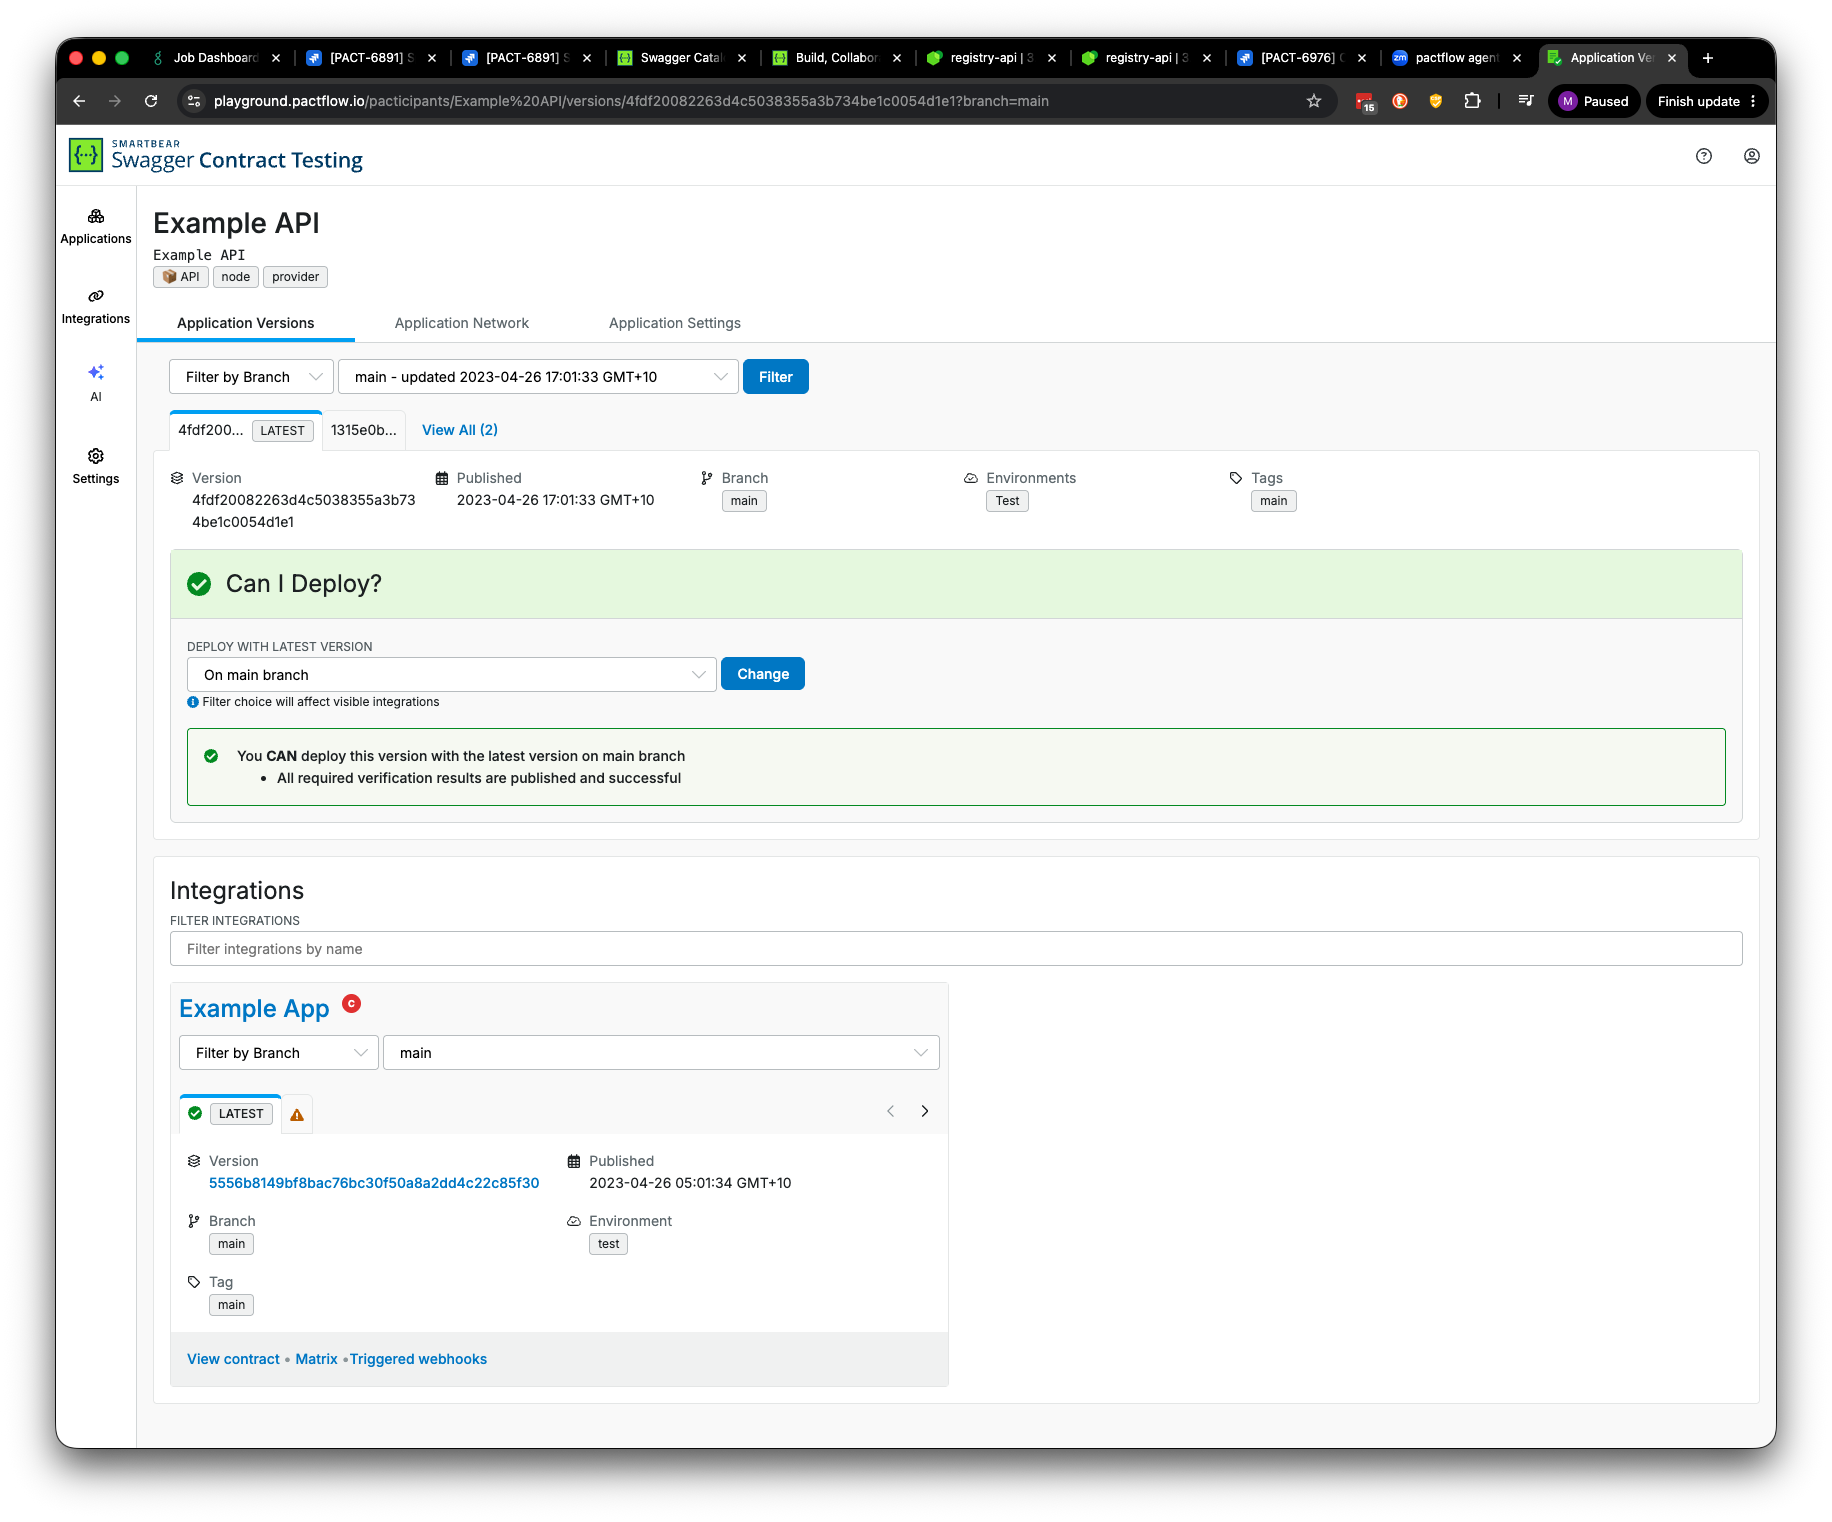Click the warning triangle version tab
Viewport: 1832px width, 1522px height.
[297, 1114]
